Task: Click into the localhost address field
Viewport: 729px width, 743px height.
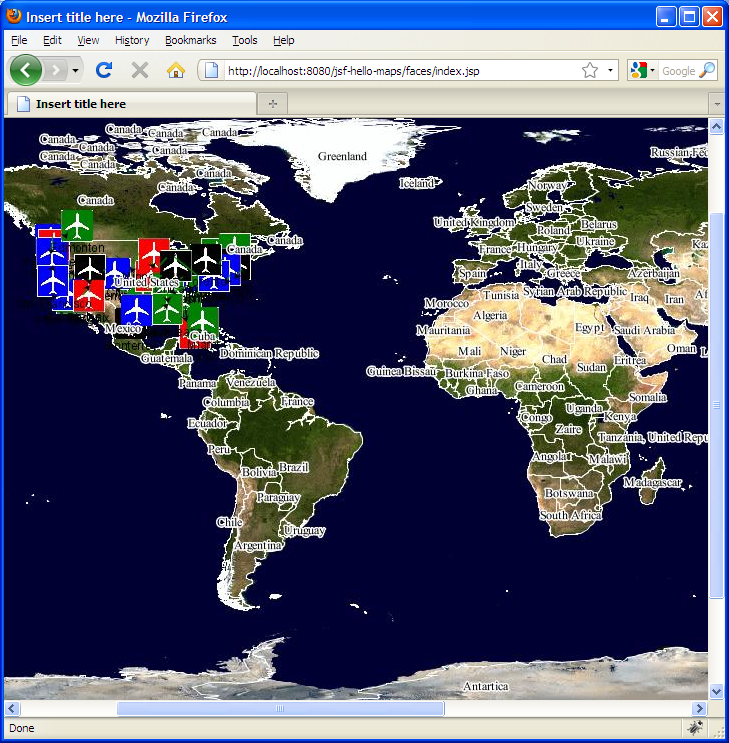Action: (400, 70)
